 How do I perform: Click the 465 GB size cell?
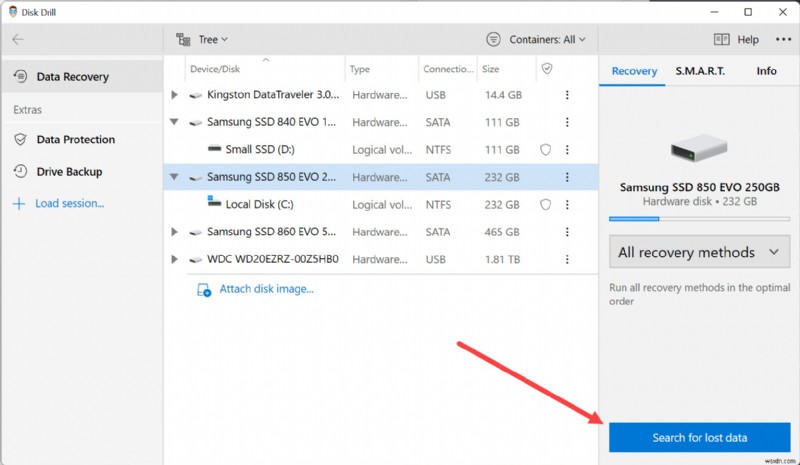tap(502, 232)
